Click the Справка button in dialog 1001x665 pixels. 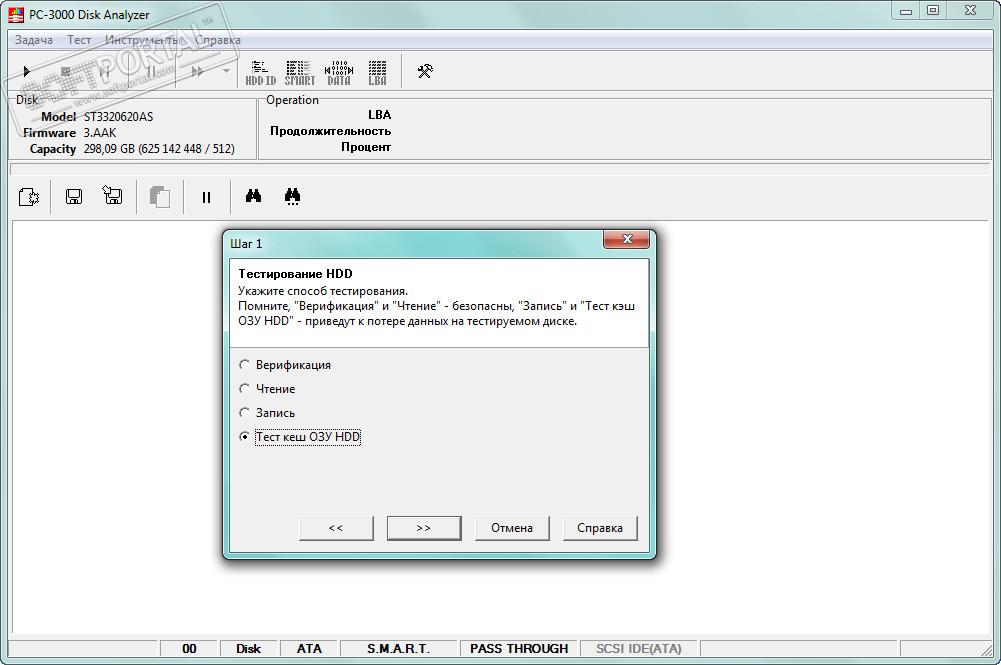click(600, 528)
